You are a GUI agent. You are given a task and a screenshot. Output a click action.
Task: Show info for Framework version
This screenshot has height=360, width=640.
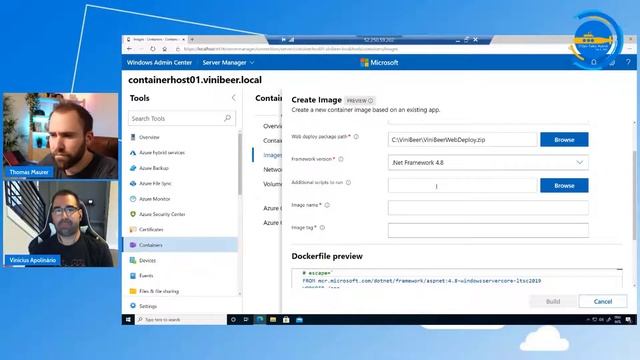pyautogui.click(x=341, y=159)
